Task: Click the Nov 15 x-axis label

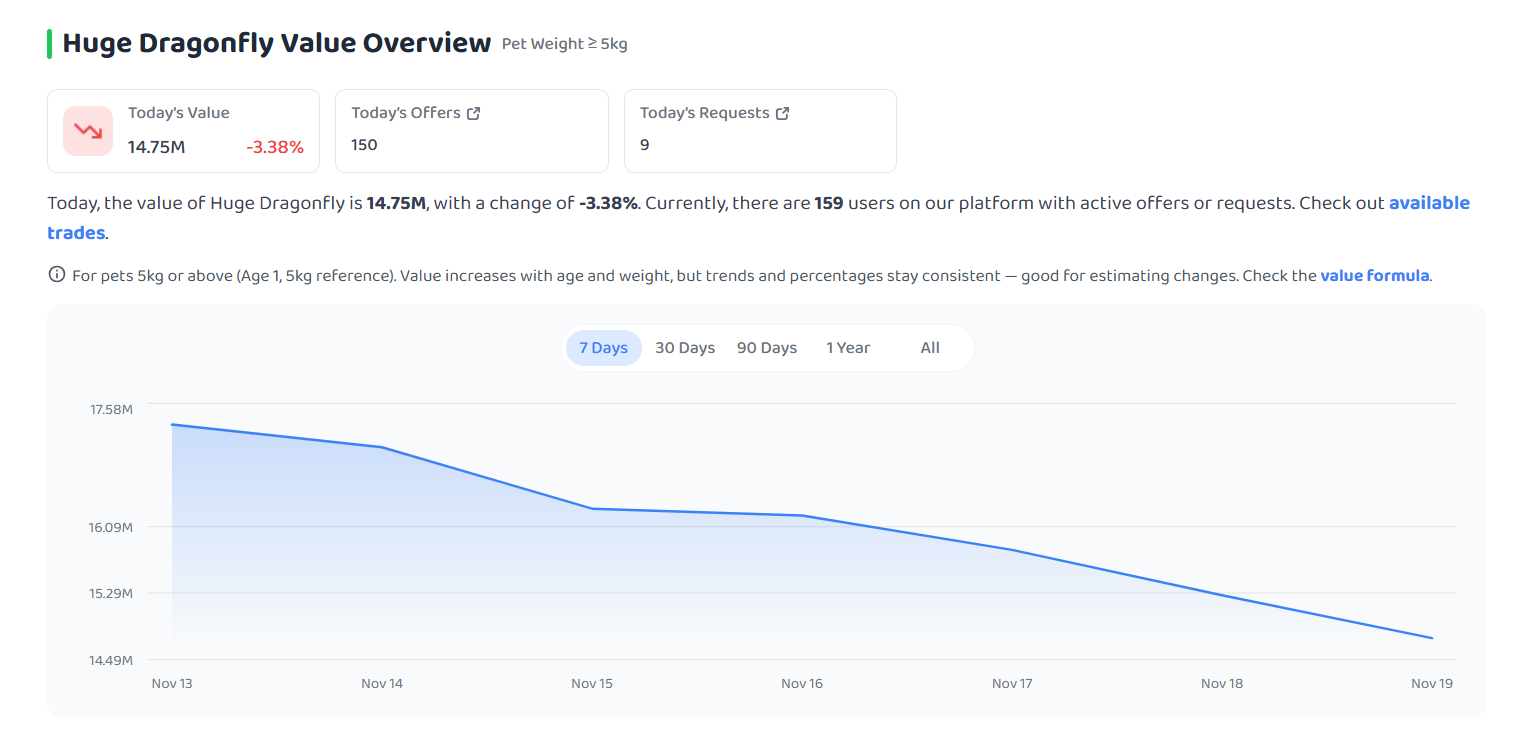Action: [592, 683]
